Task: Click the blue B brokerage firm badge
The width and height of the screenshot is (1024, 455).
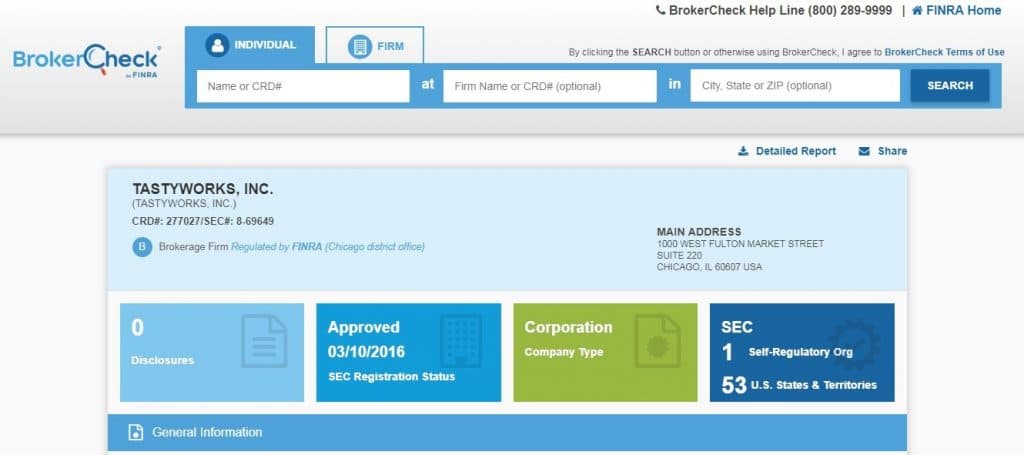Action: pos(142,247)
